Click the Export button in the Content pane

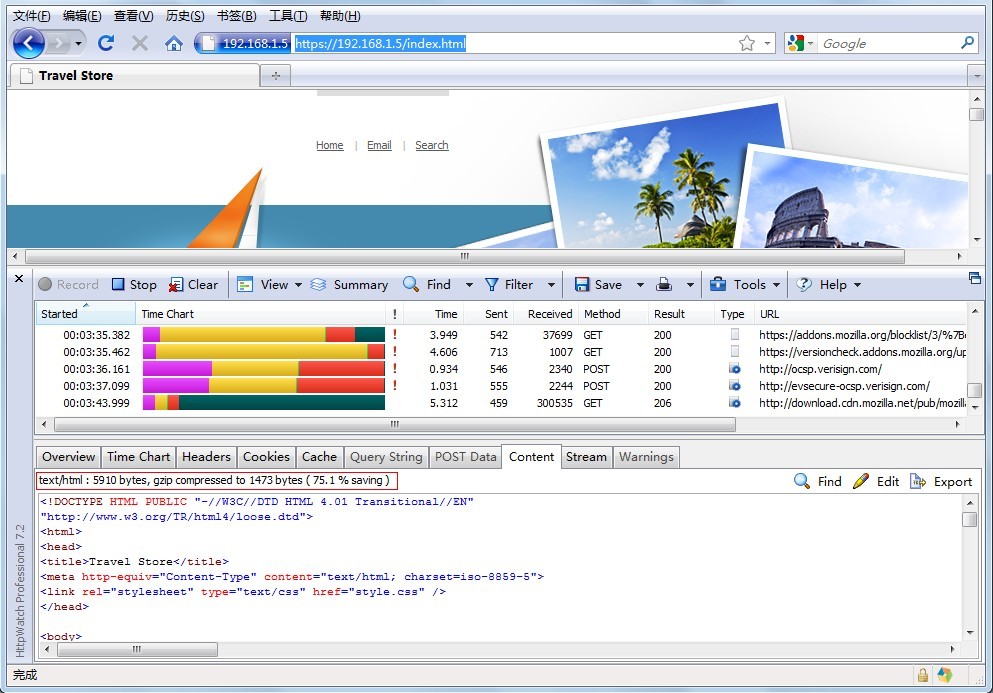coord(941,481)
